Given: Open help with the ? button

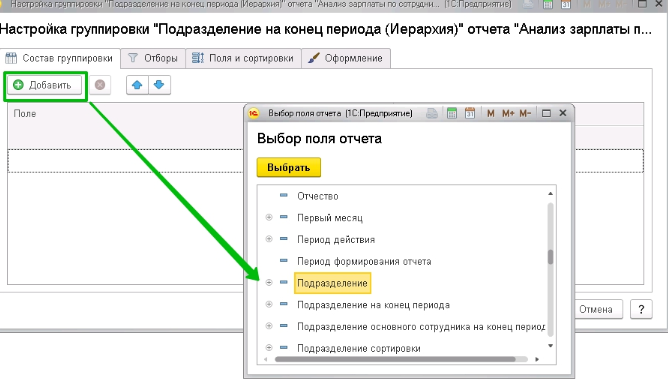Looking at the screenshot, I should pyautogui.click(x=641, y=309).
